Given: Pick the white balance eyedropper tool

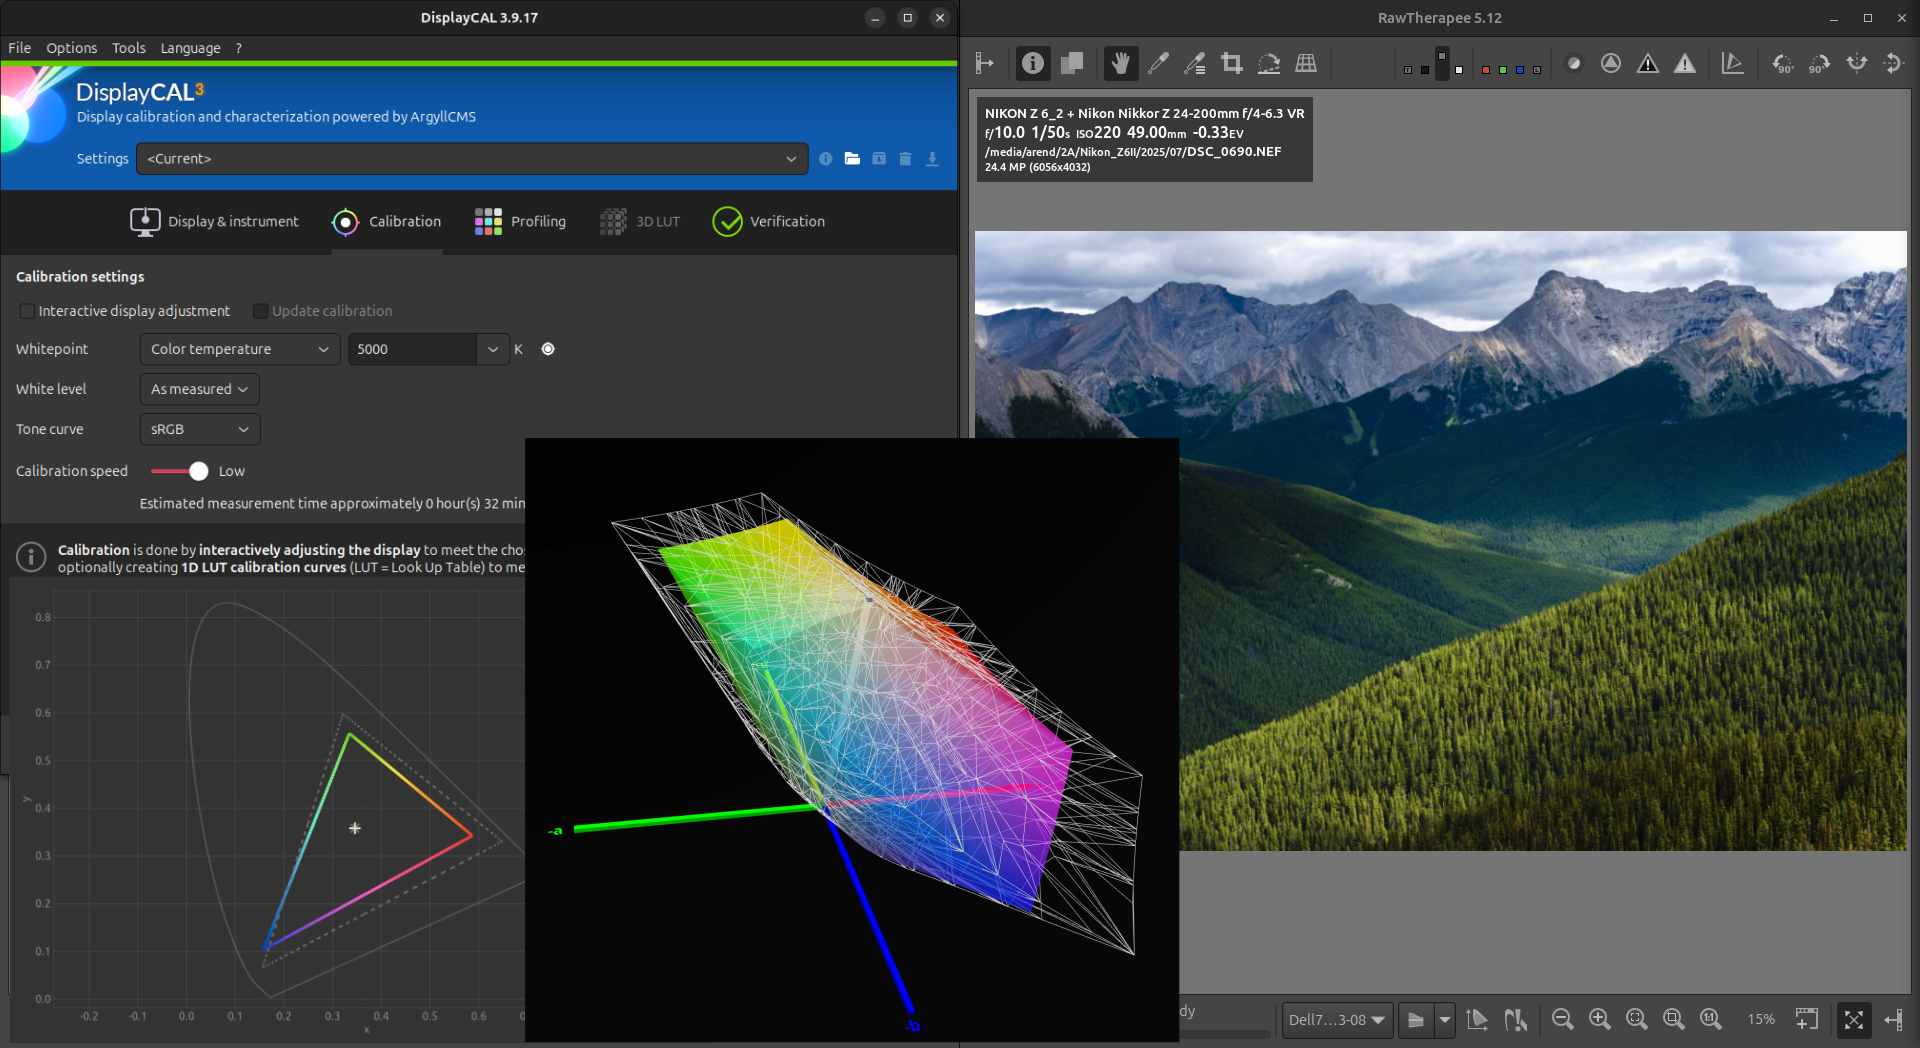Looking at the screenshot, I should point(1158,64).
